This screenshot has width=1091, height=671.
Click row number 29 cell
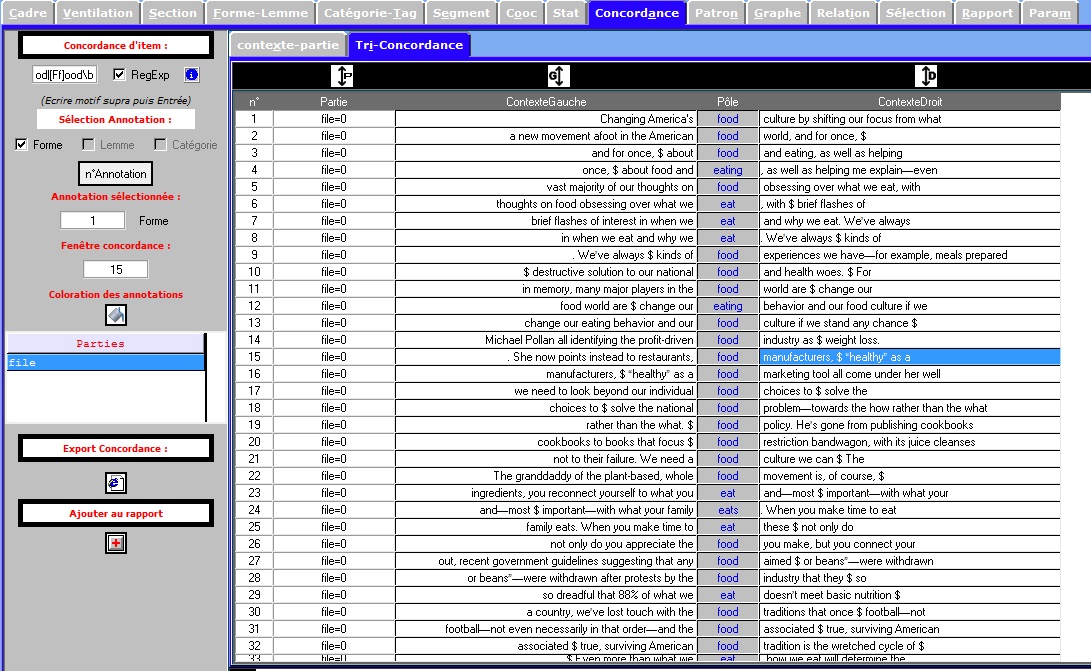point(254,595)
